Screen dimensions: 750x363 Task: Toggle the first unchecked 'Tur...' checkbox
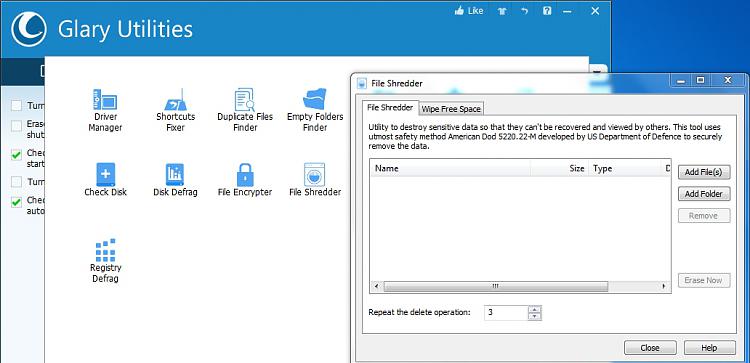click(17, 106)
